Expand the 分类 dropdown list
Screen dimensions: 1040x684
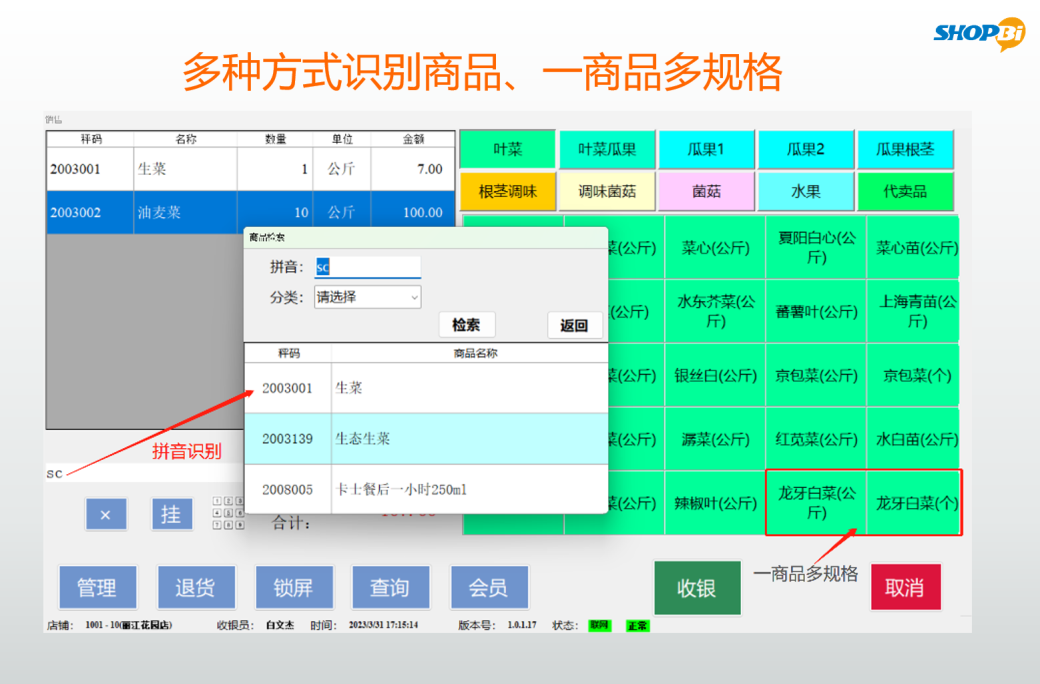pos(367,297)
